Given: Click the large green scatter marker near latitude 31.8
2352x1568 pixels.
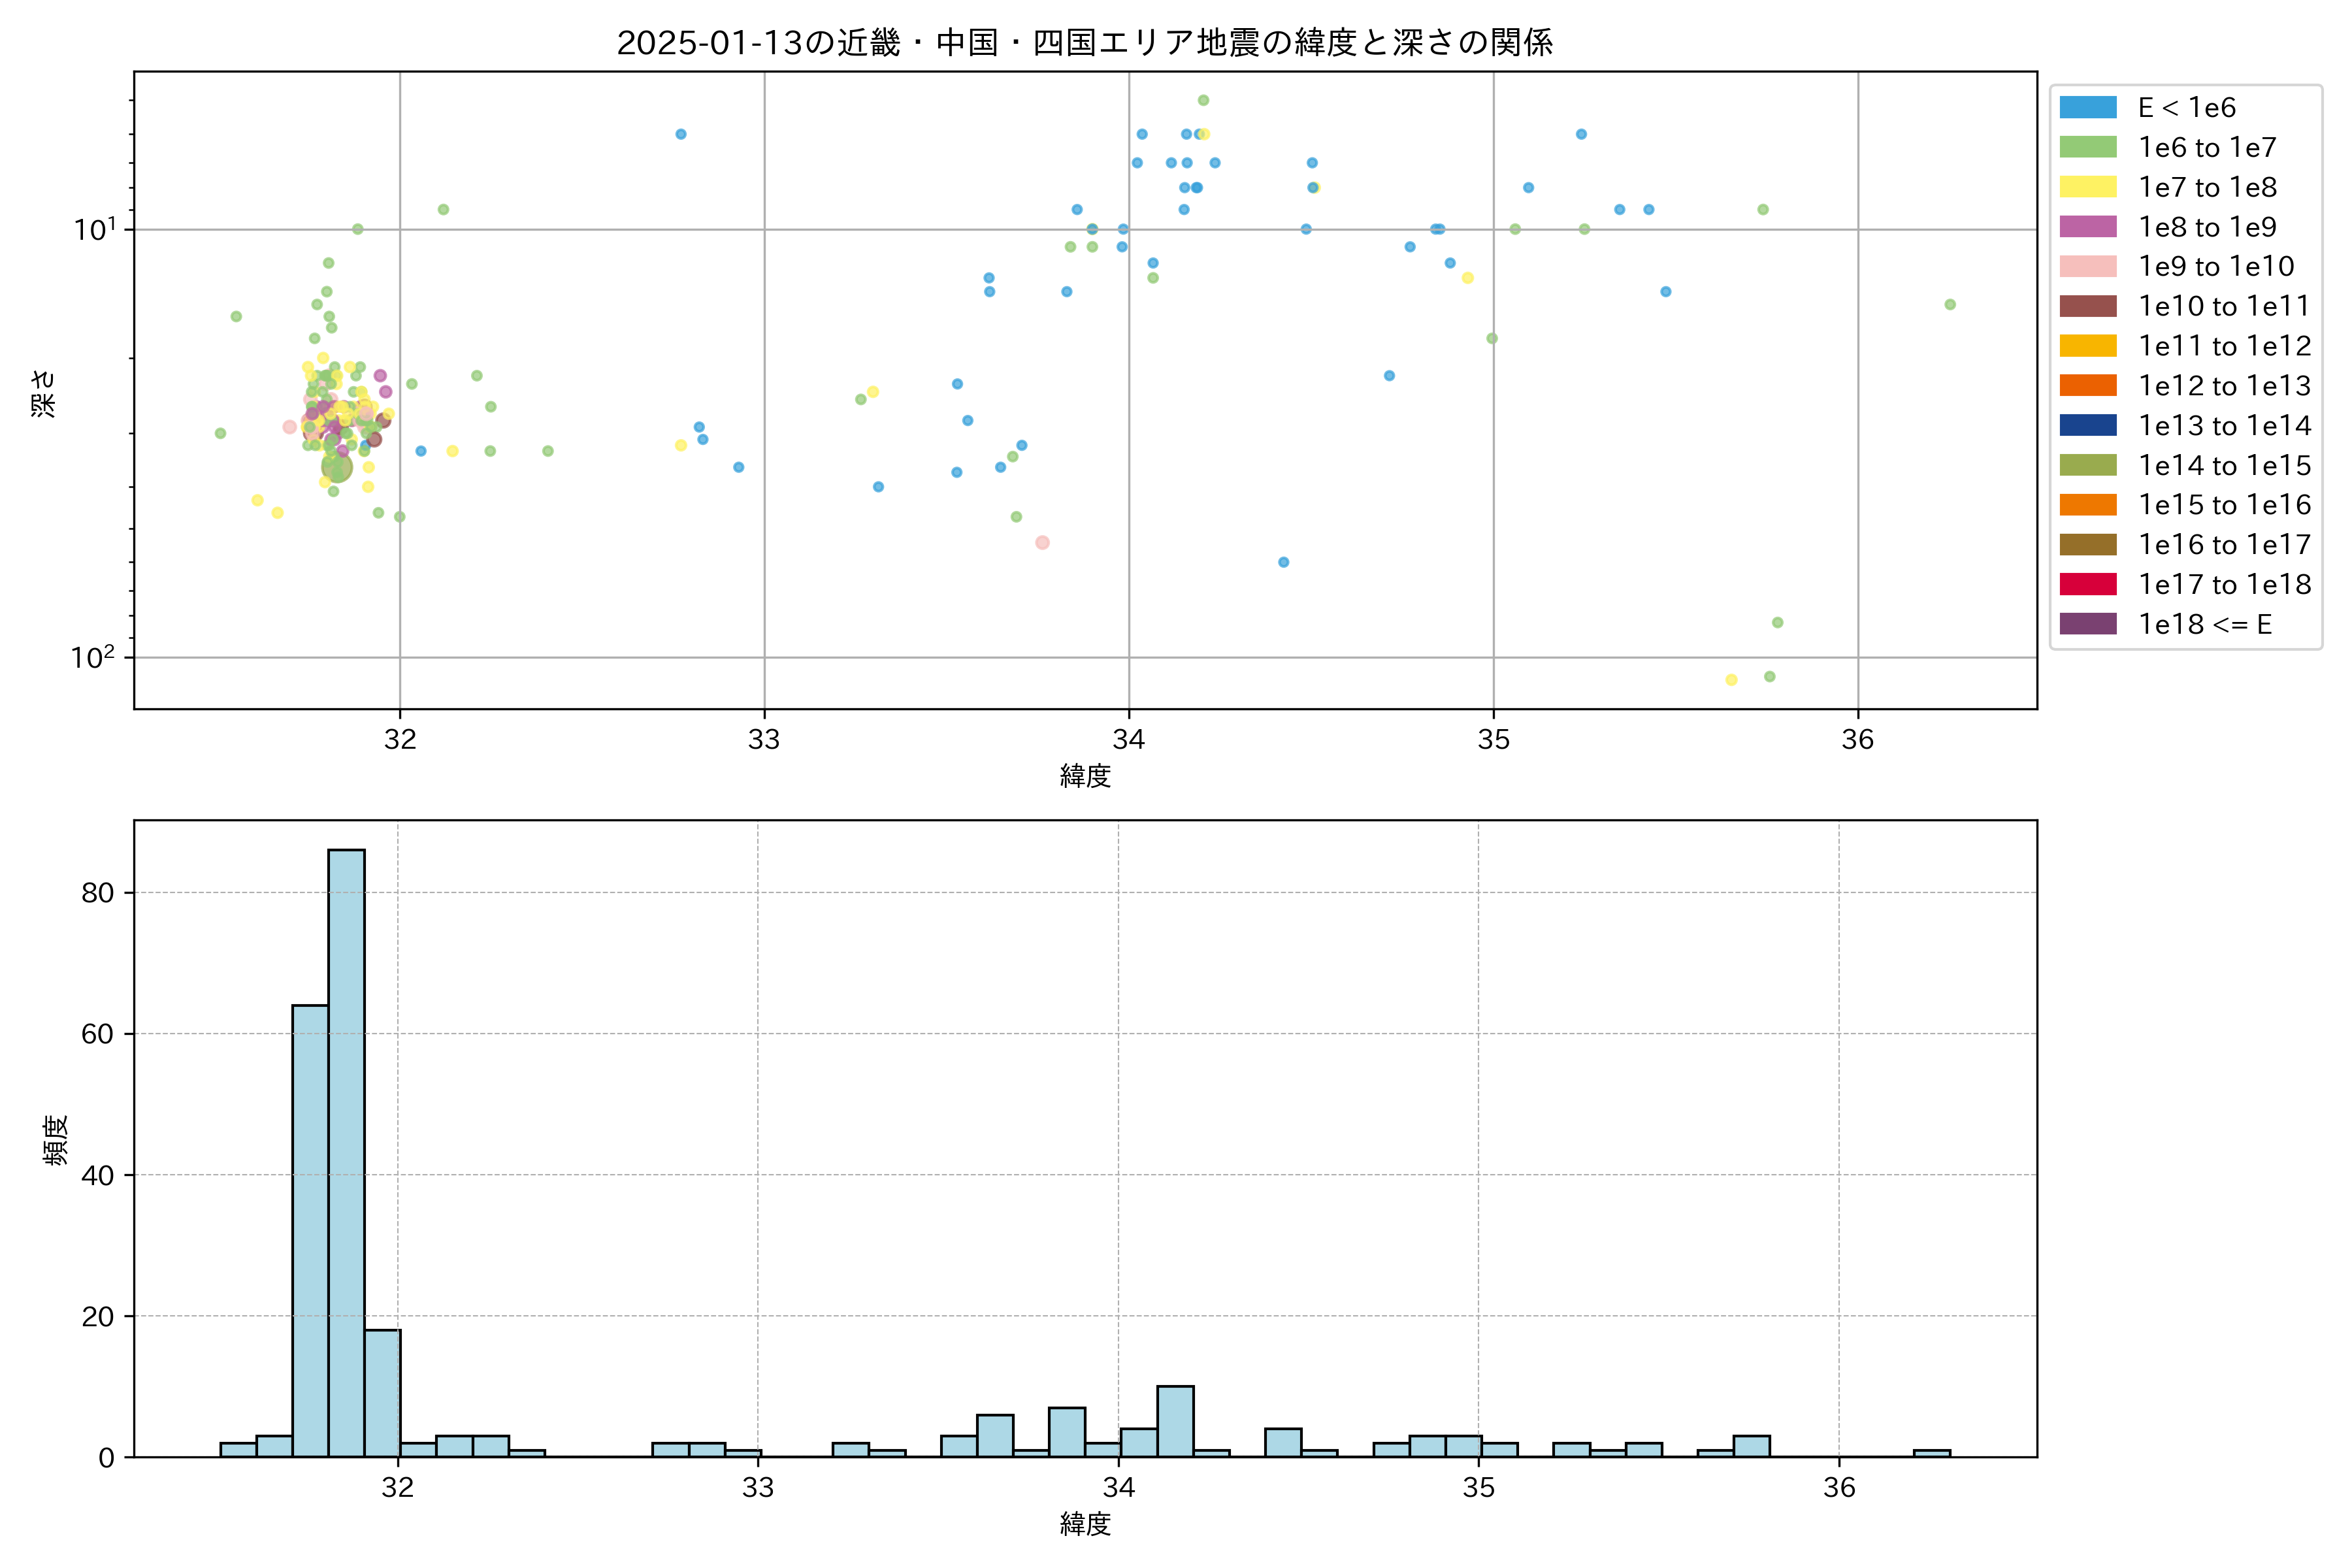Looking at the screenshot, I should [x=337, y=466].
